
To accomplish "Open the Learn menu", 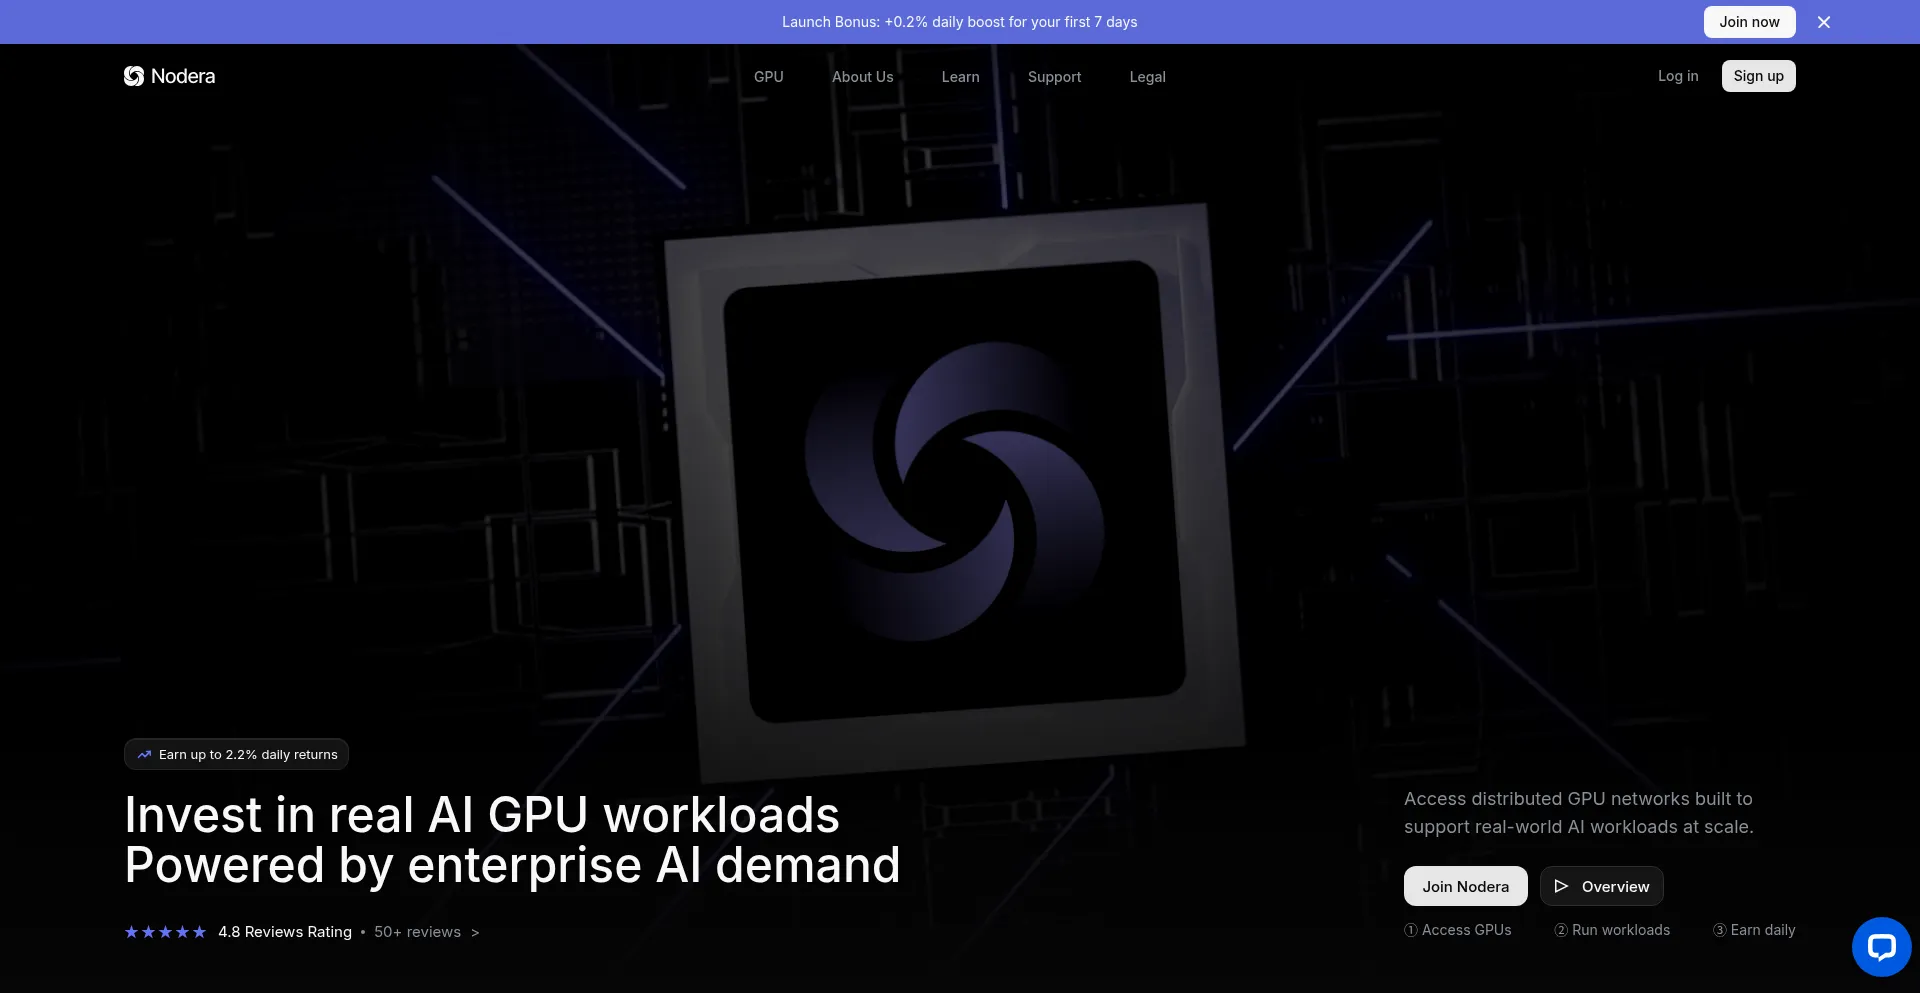I will coord(961,77).
